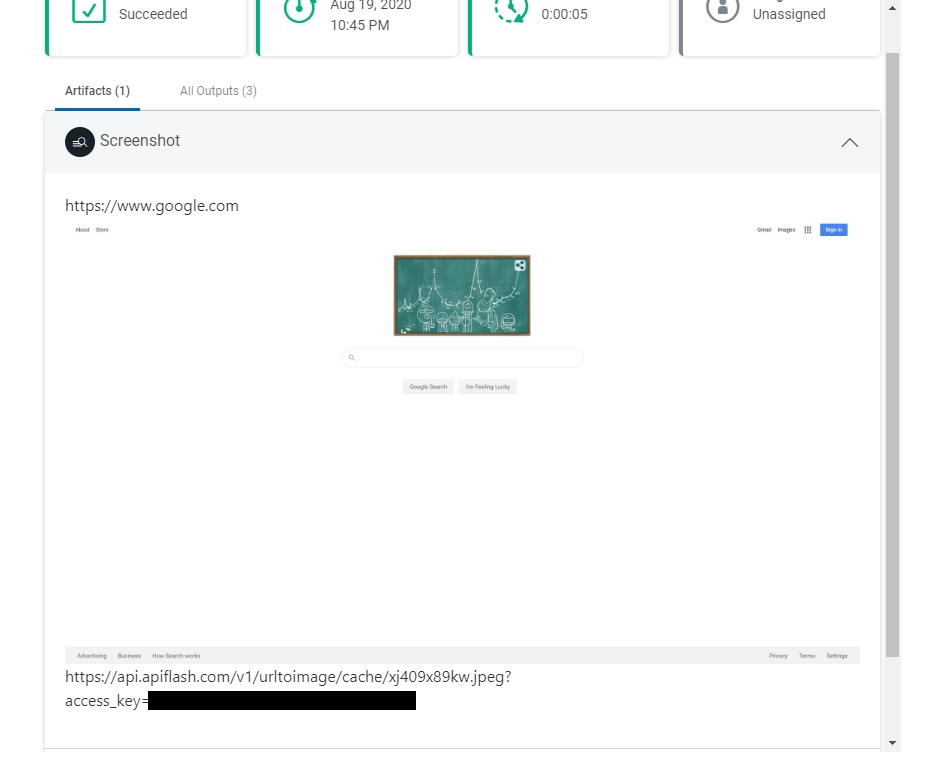950x771 pixels.
Task: Click the "Succeeded" status text
Action: pyautogui.click(x=153, y=14)
